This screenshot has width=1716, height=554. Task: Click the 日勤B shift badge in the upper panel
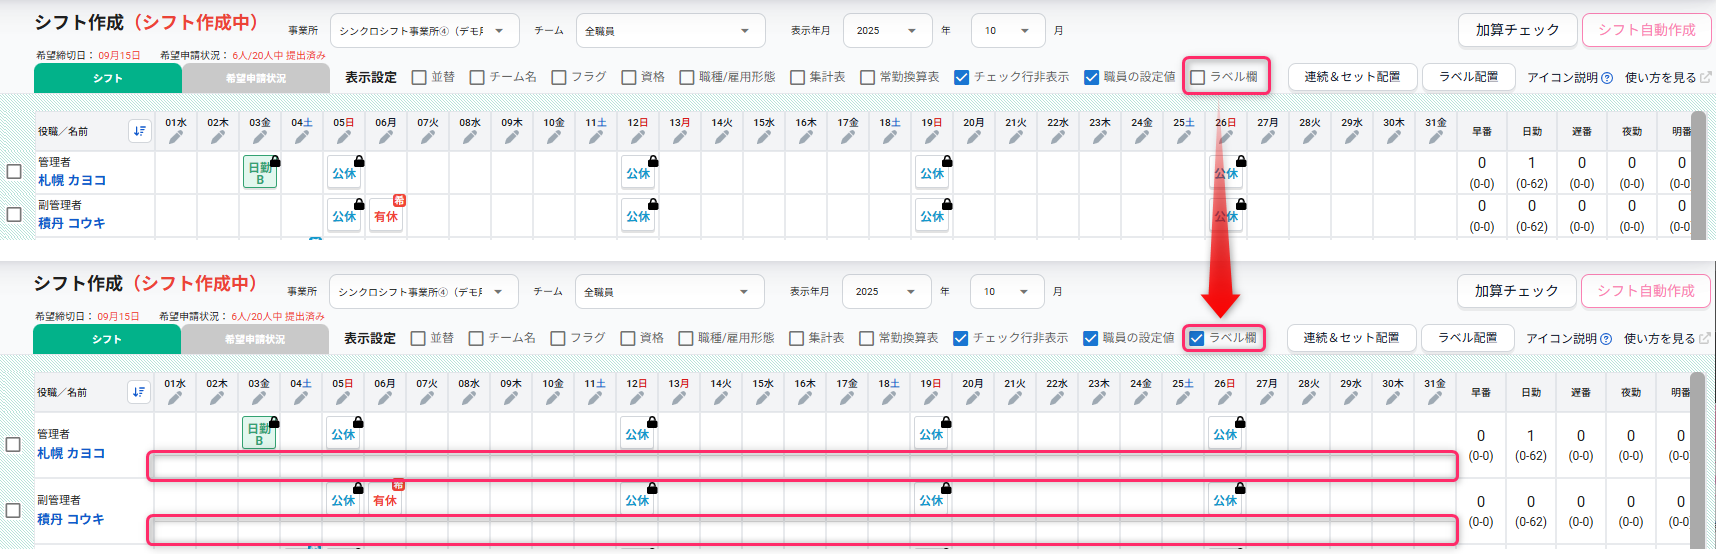click(260, 173)
